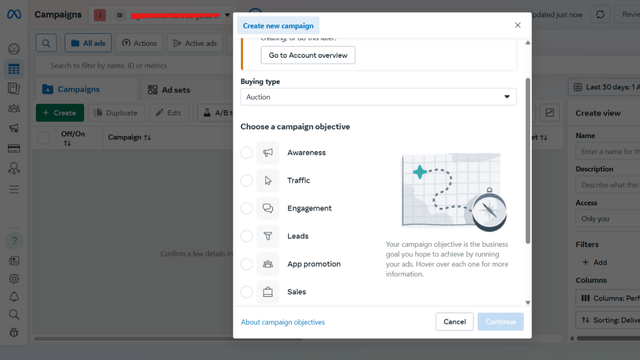Viewport: 640px width, 360px height.
Task: Select the Awareness objective radio button
Action: tap(247, 153)
